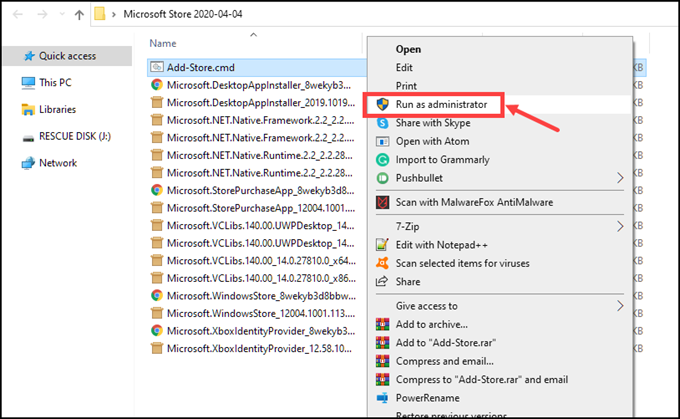Open the 7-Zip menu entry
This screenshot has width=680, height=419.
[407, 227]
